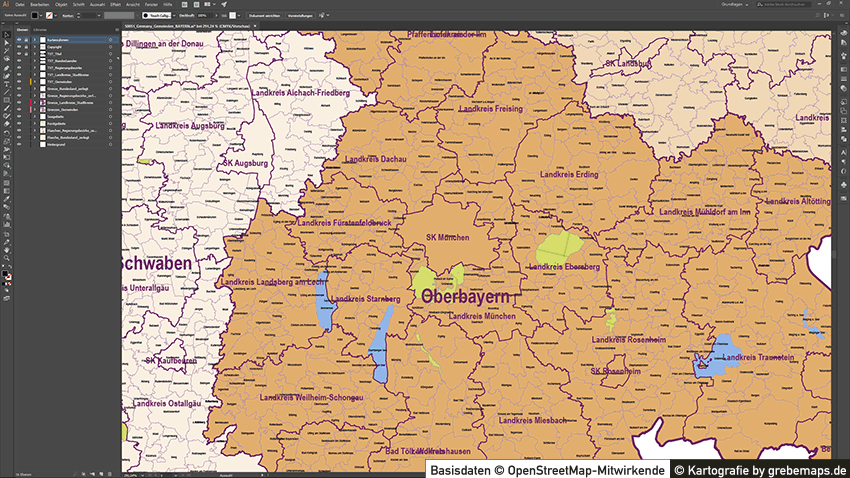
Task: Click the Voreinstellungen button
Action: (x=304, y=16)
